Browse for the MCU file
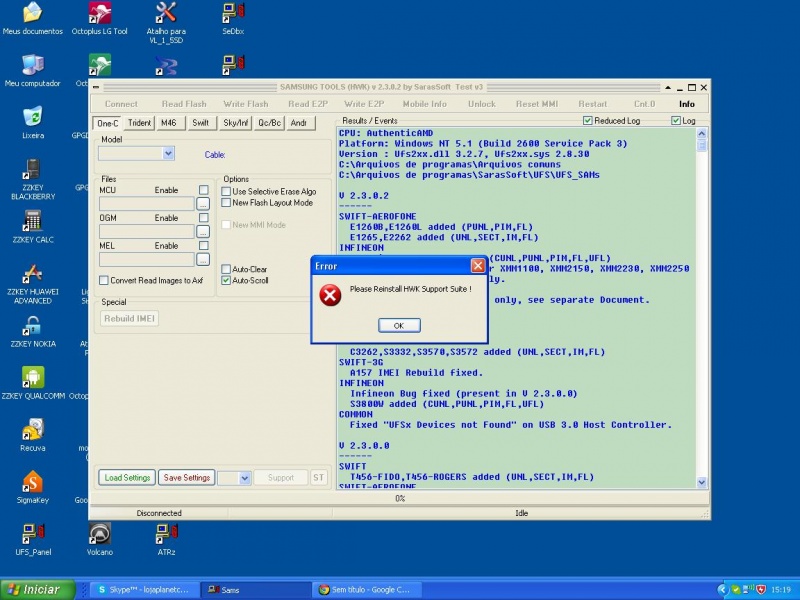 pyautogui.click(x=203, y=204)
